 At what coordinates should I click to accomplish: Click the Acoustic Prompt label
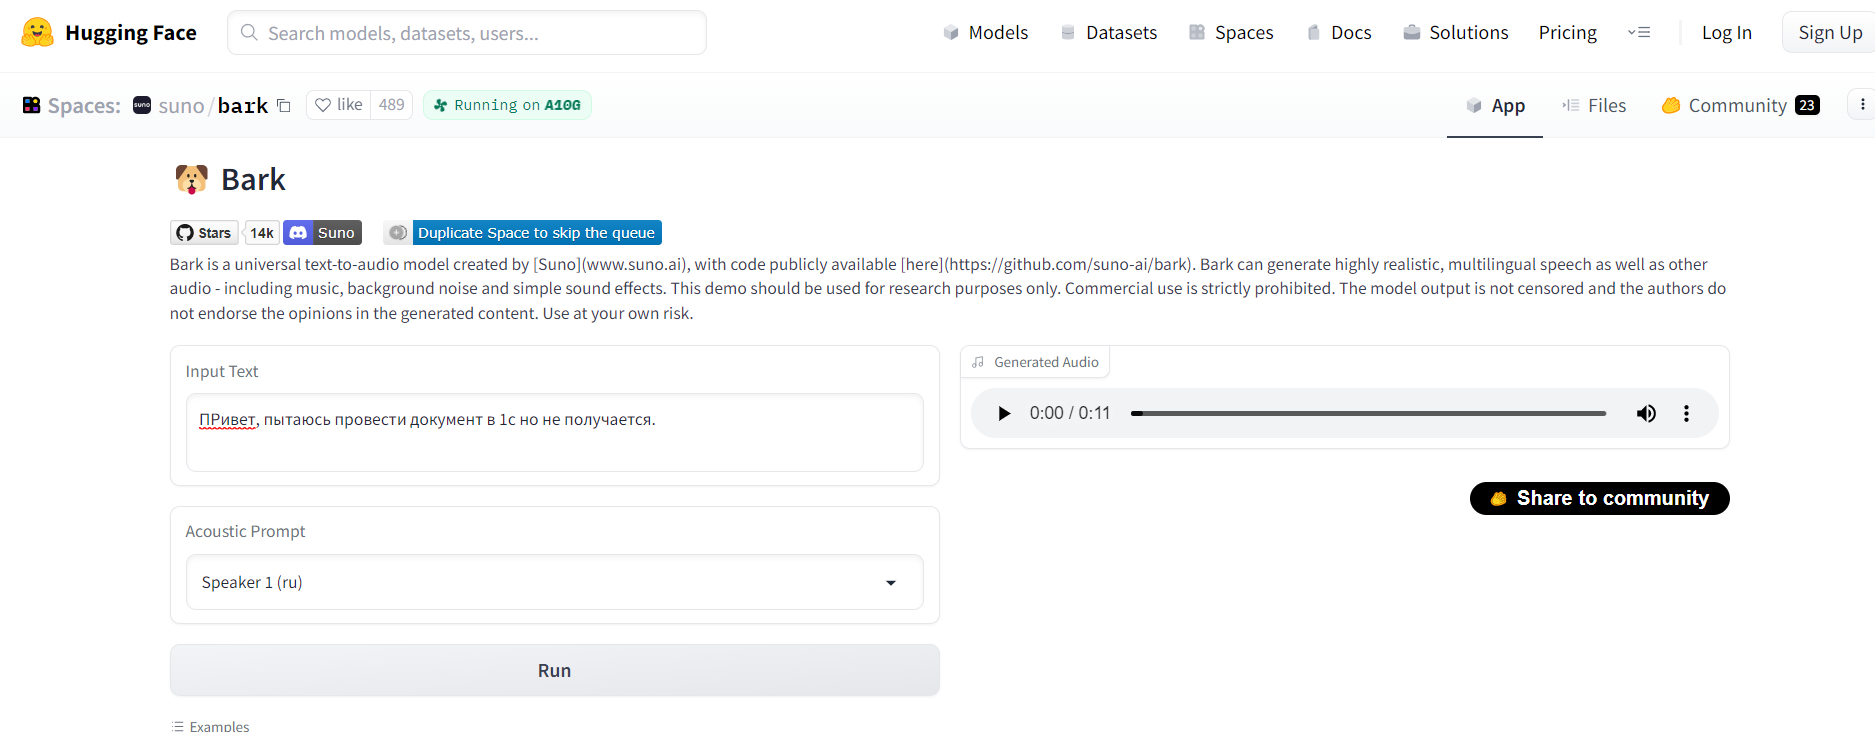pos(245,531)
